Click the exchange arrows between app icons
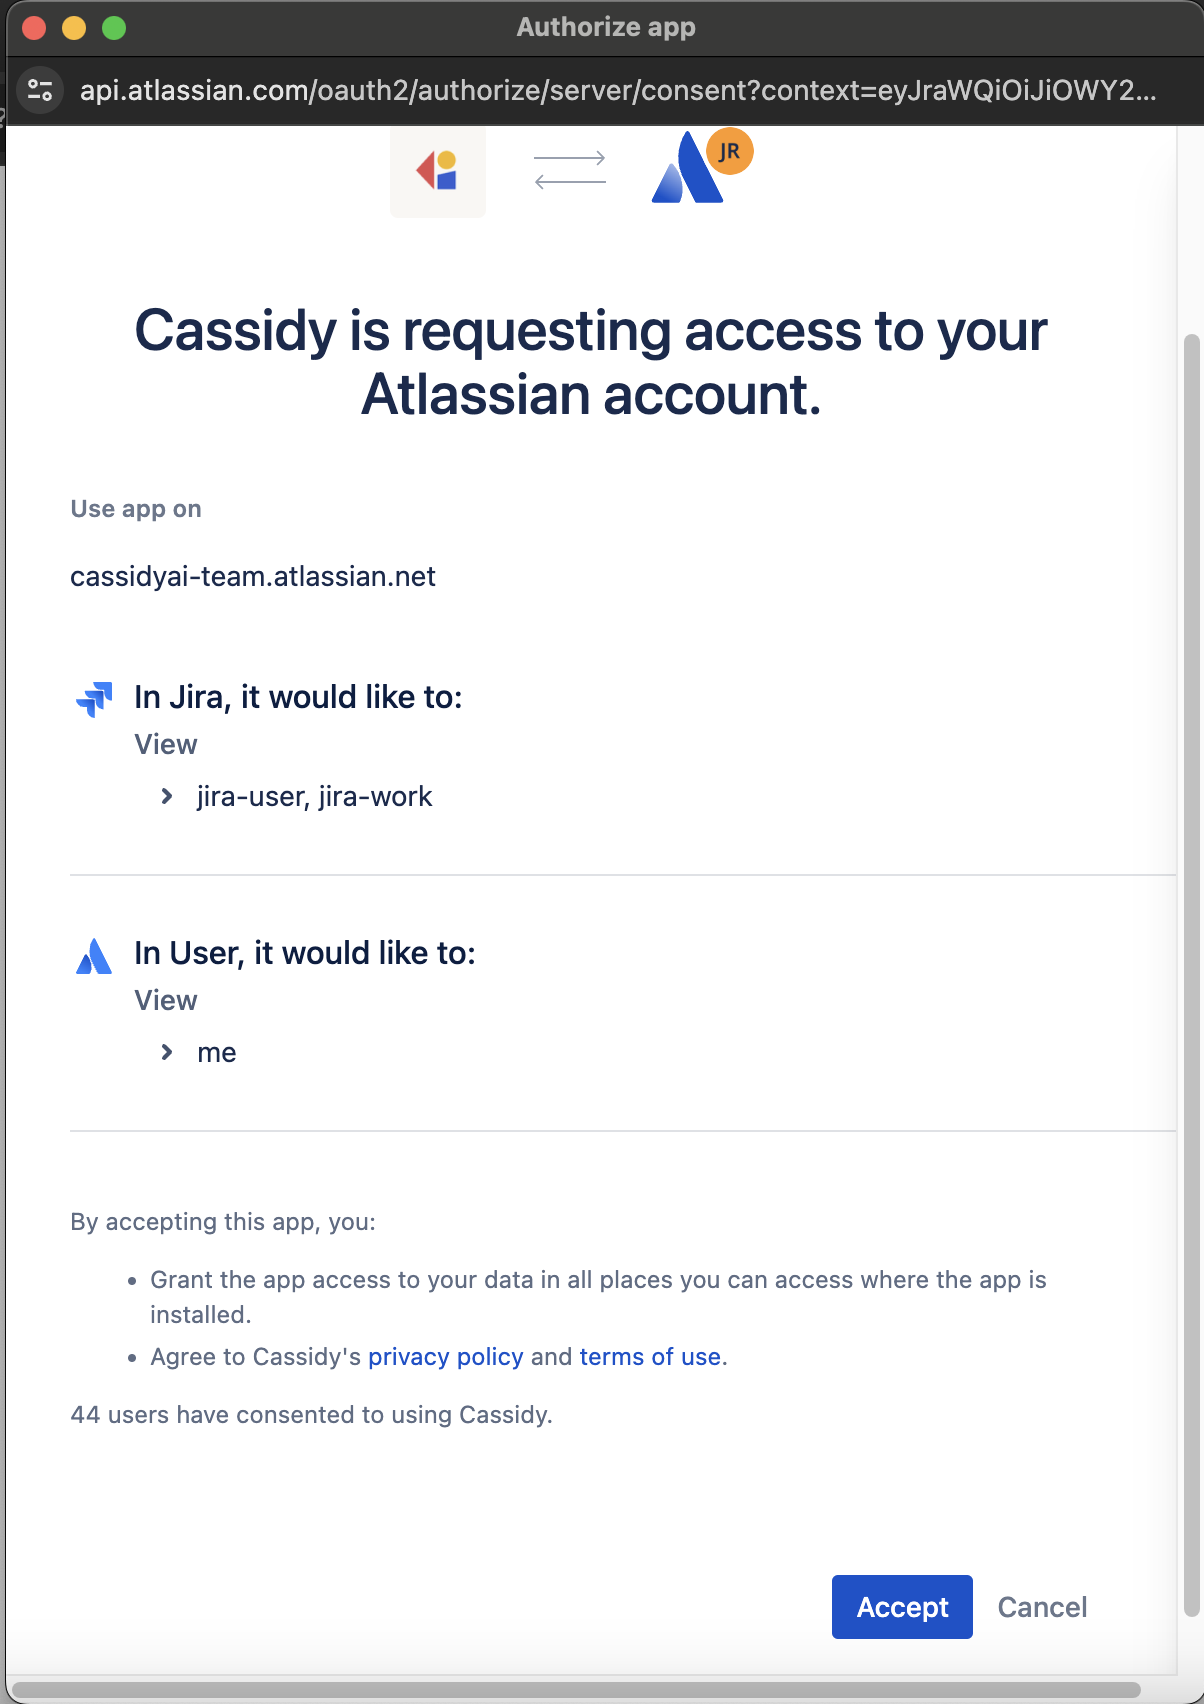1204x1704 pixels. [569, 170]
